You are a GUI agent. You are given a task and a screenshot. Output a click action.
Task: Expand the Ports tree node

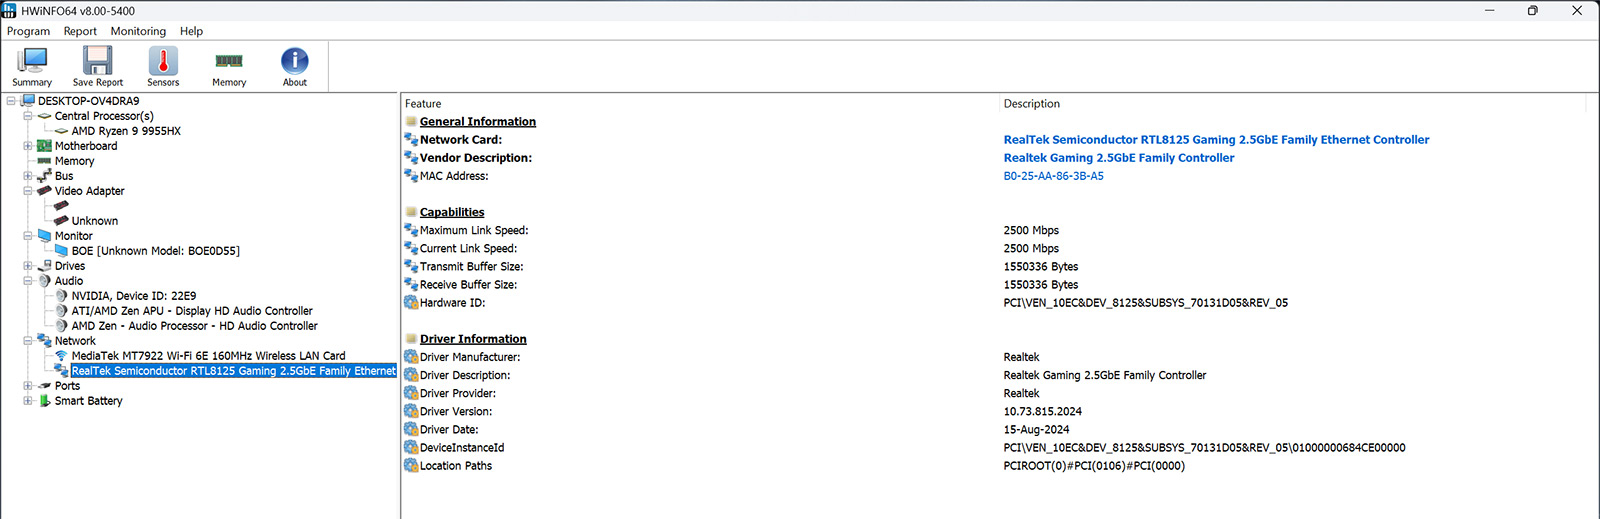pos(28,386)
